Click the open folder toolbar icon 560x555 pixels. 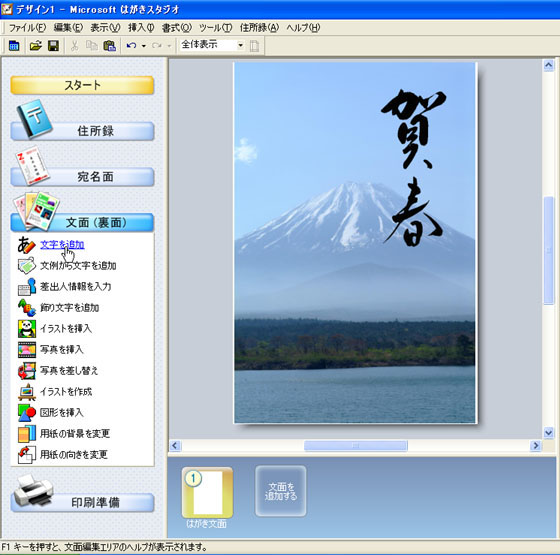click(x=35, y=46)
